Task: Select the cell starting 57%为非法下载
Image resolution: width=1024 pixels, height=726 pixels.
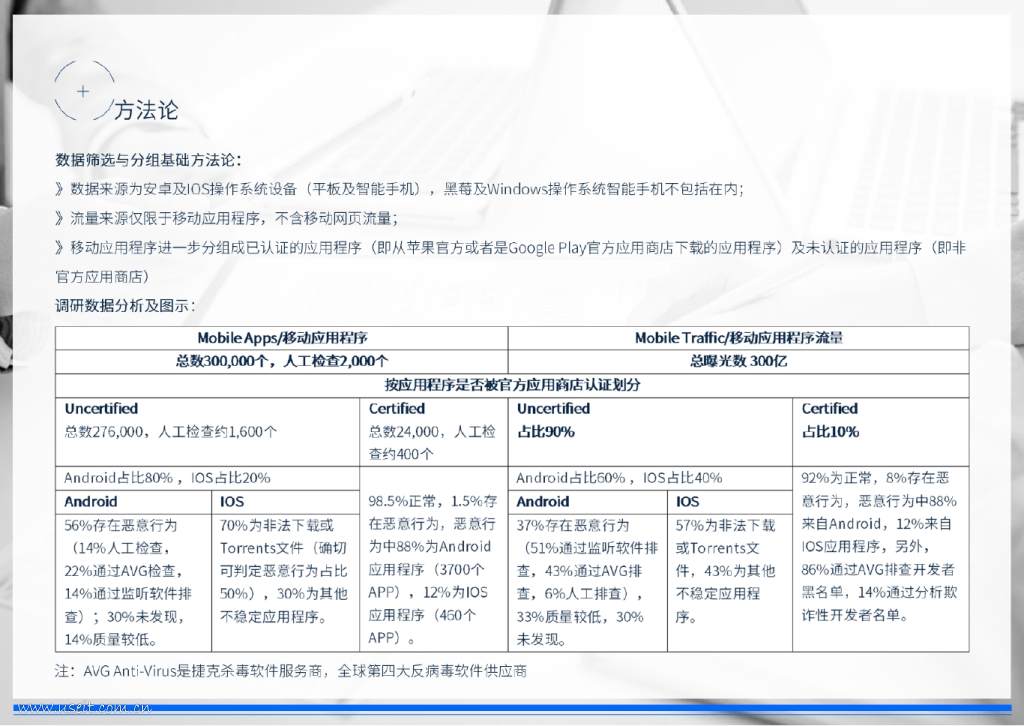Action: tap(730, 582)
